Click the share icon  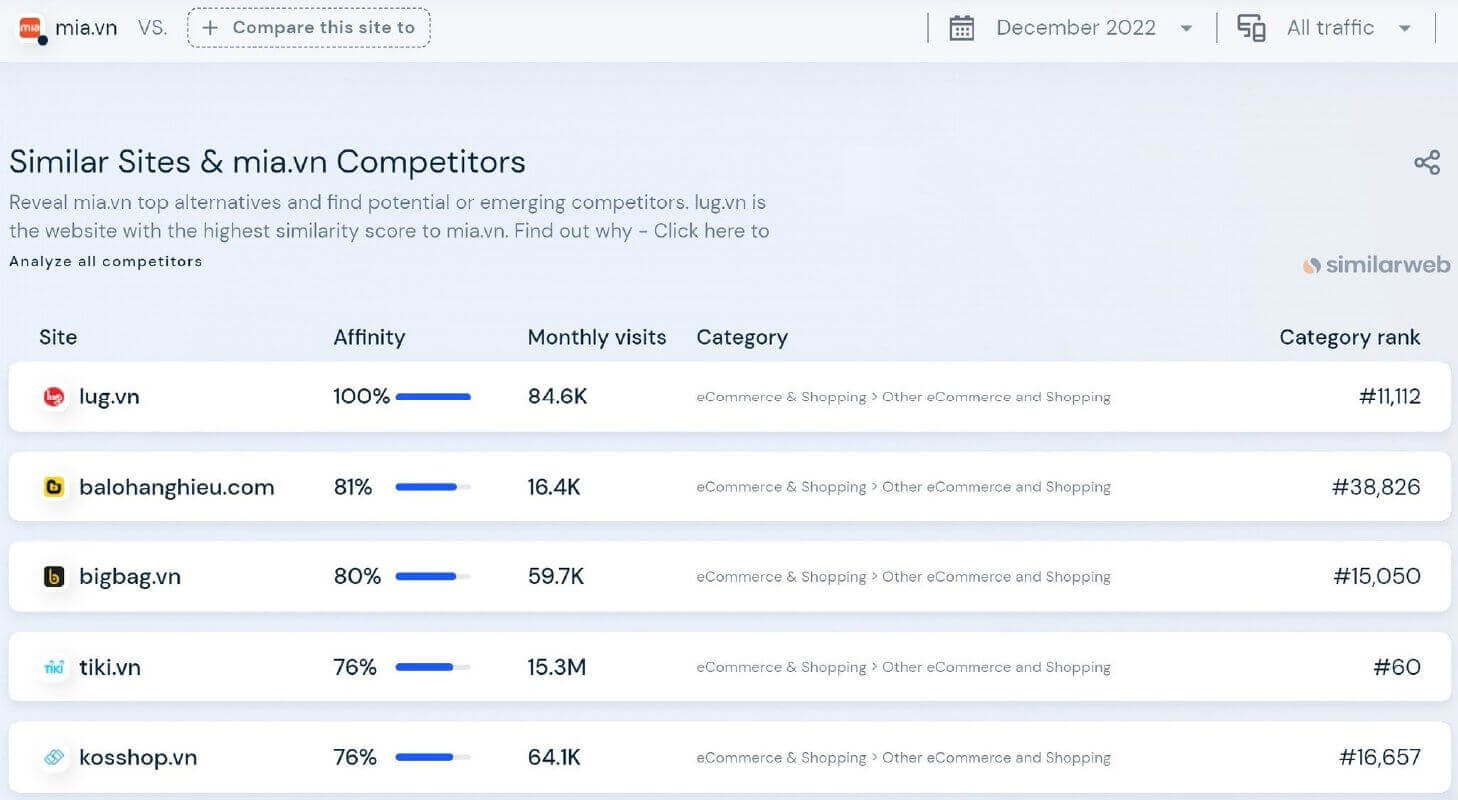[x=1427, y=163]
